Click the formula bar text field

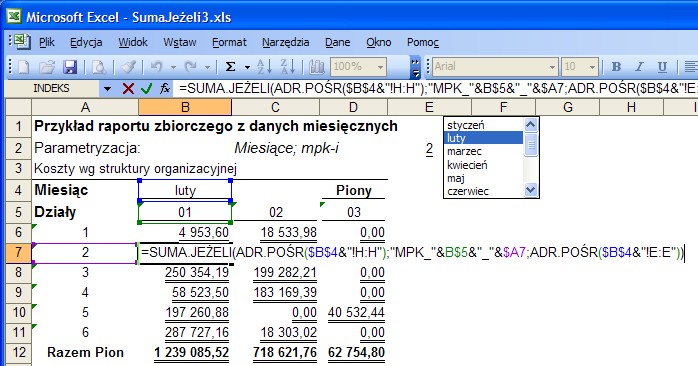click(x=436, y=89)
